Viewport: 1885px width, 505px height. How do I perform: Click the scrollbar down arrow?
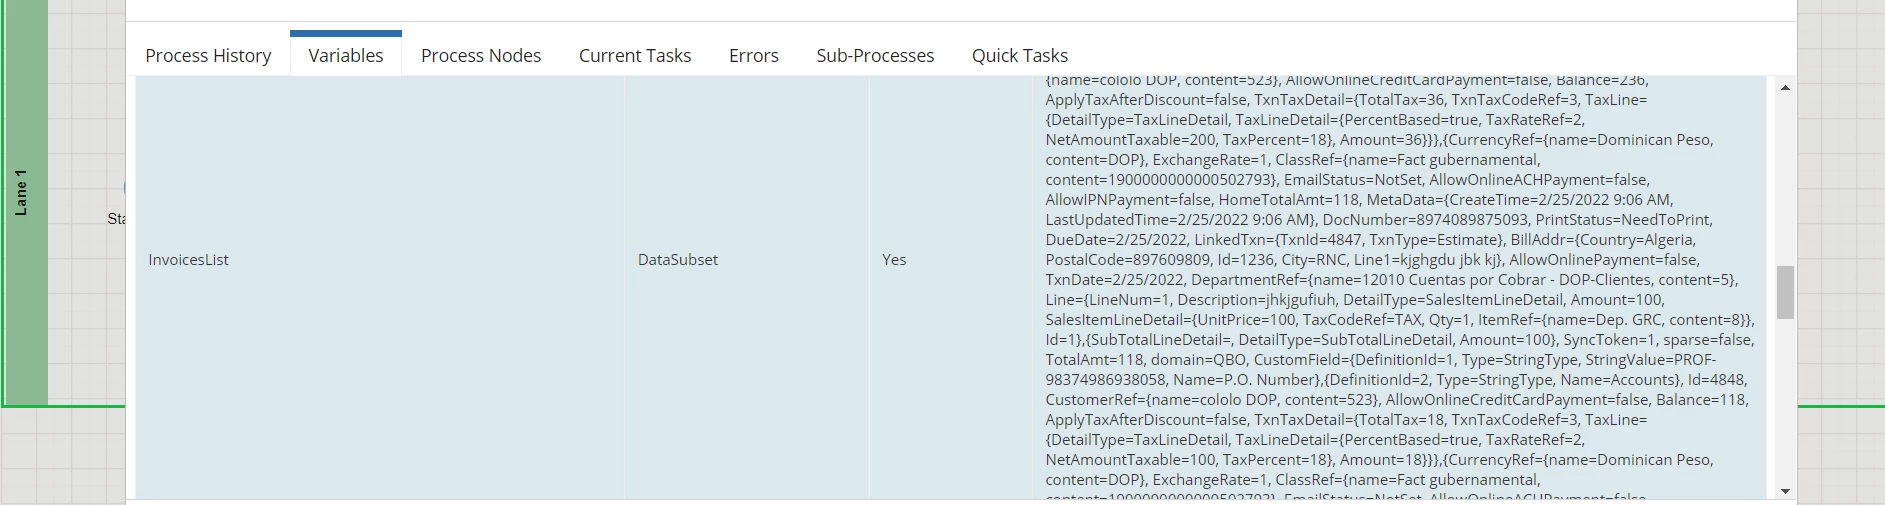tap(1785, 491)
